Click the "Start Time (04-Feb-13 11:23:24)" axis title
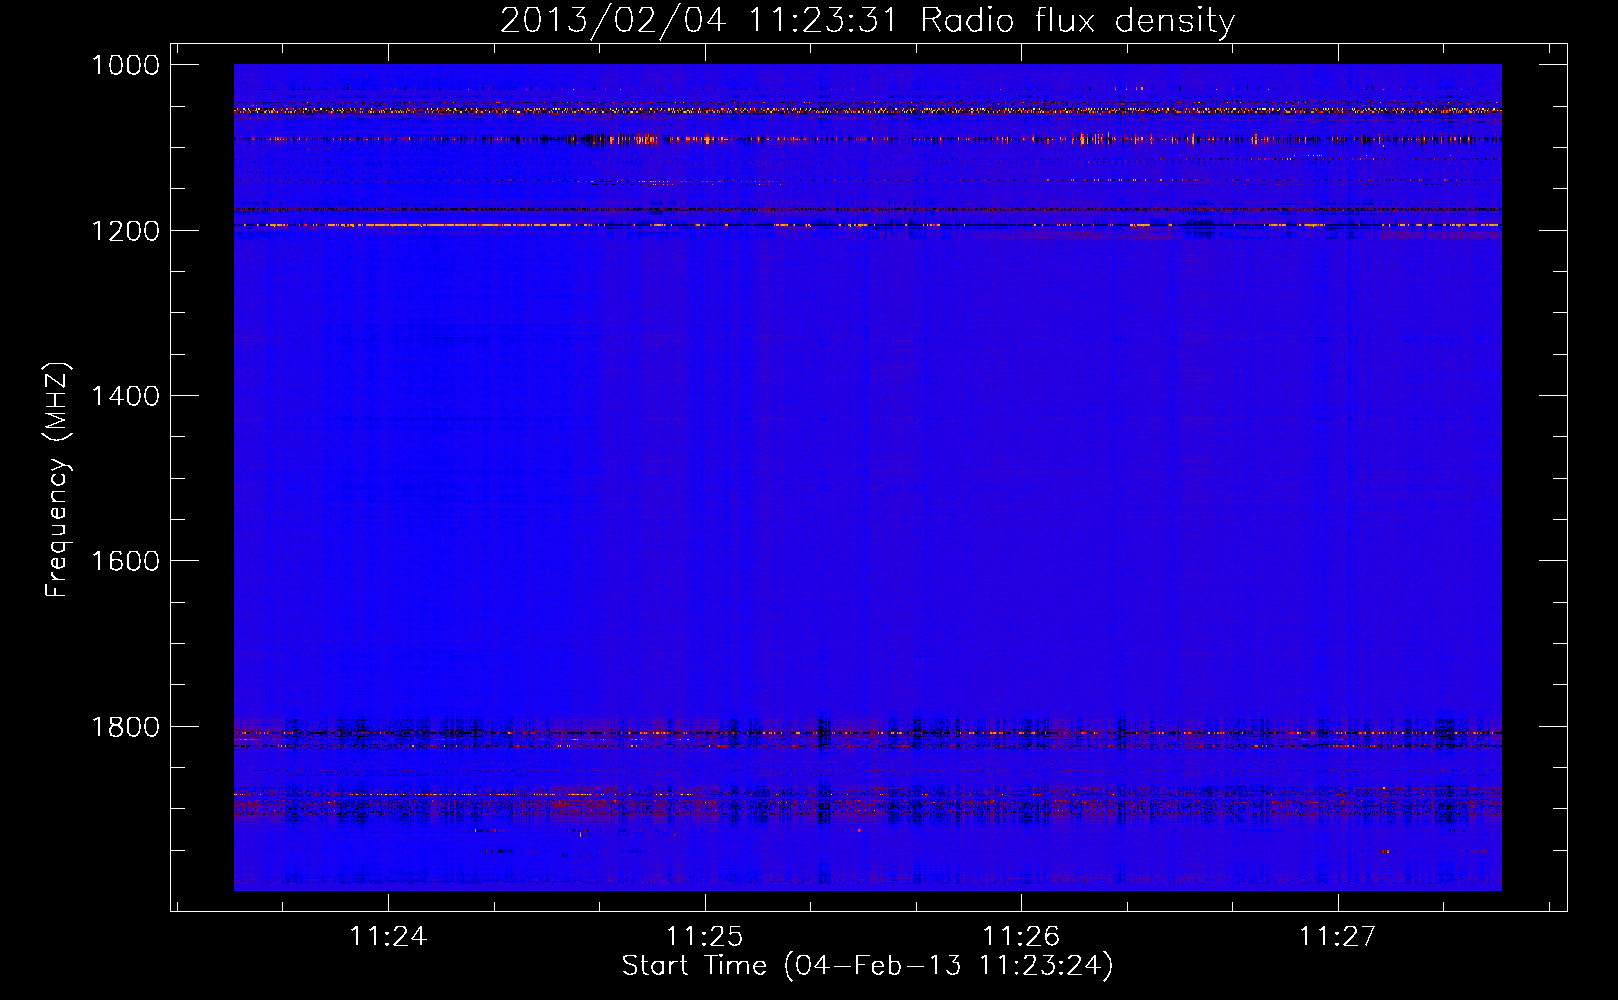This screenshot has width=1618, height=1000. coord(867,966)
